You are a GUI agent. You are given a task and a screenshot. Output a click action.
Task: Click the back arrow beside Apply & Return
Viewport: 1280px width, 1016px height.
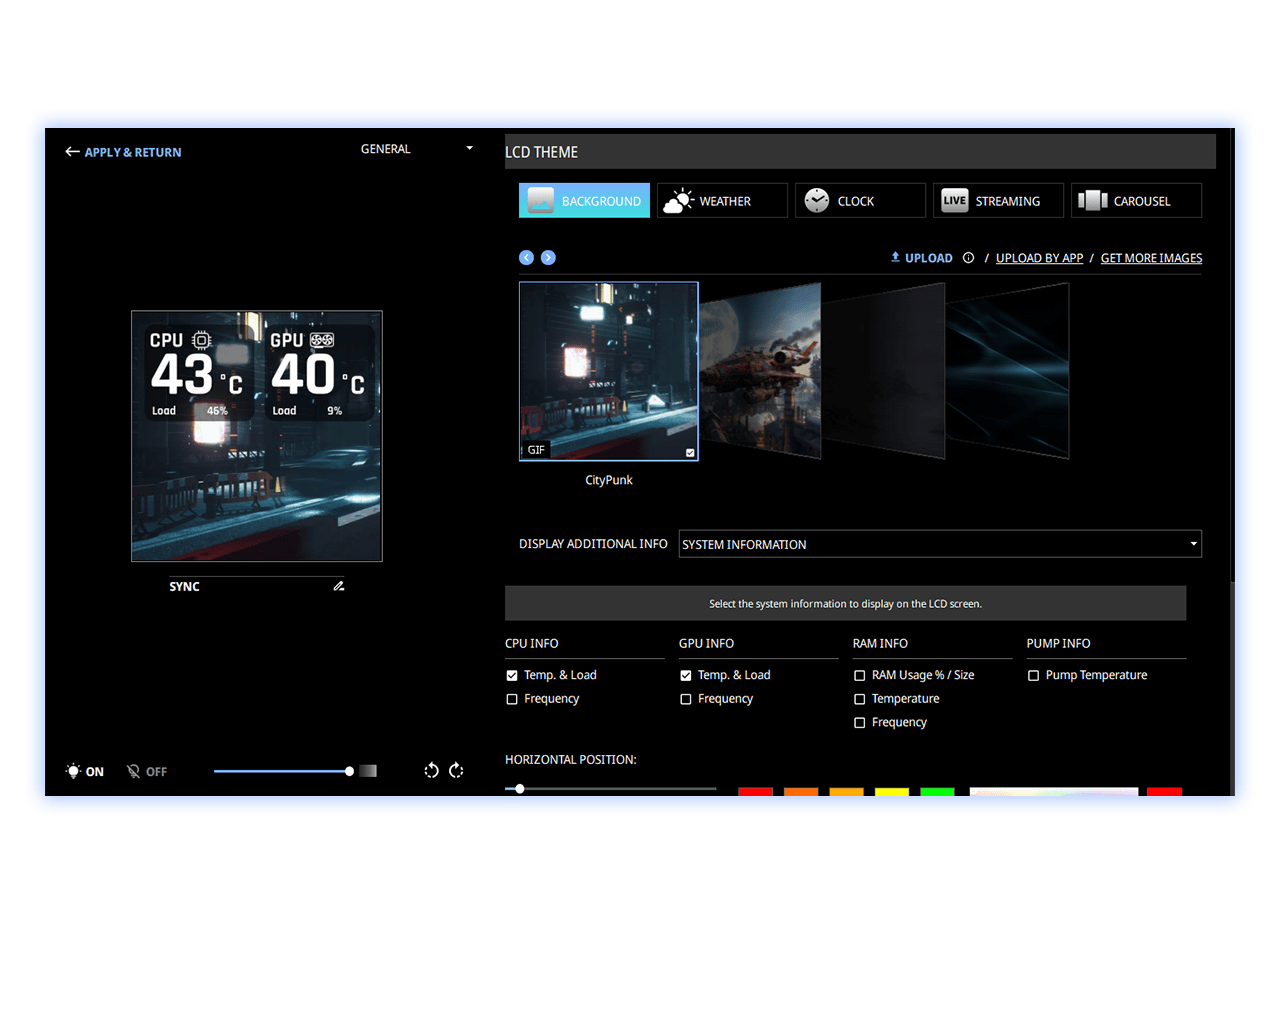pyautogui.click(x=72, y=152)
